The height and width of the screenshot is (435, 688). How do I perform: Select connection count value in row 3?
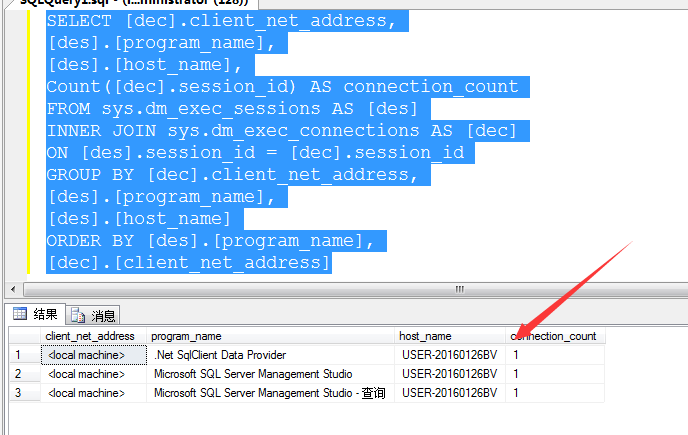coord(555,393)
